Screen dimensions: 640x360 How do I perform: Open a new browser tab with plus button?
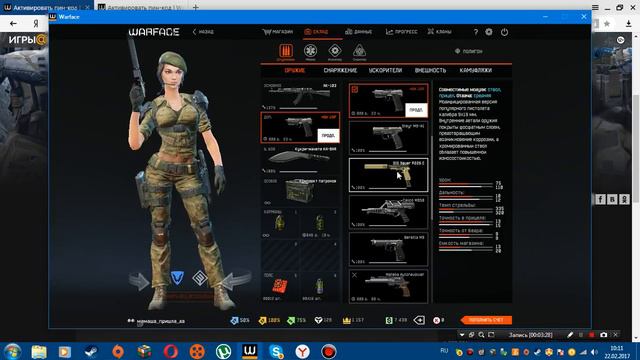pyautogui.click(x=196, y=7)
